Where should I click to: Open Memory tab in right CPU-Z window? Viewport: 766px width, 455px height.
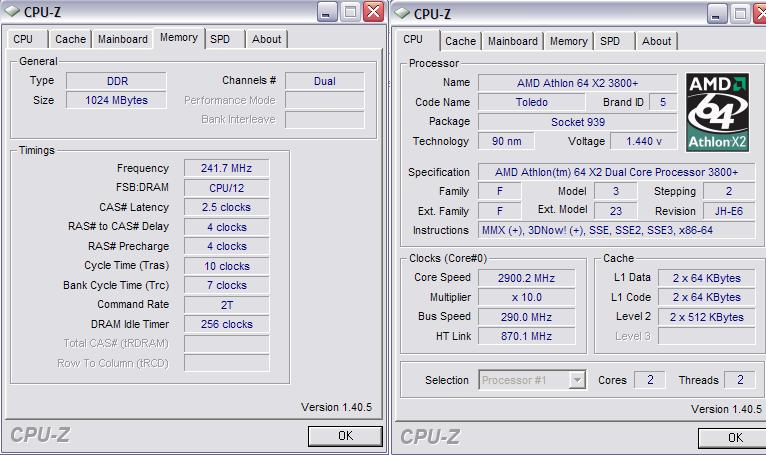tap(569, 41)
